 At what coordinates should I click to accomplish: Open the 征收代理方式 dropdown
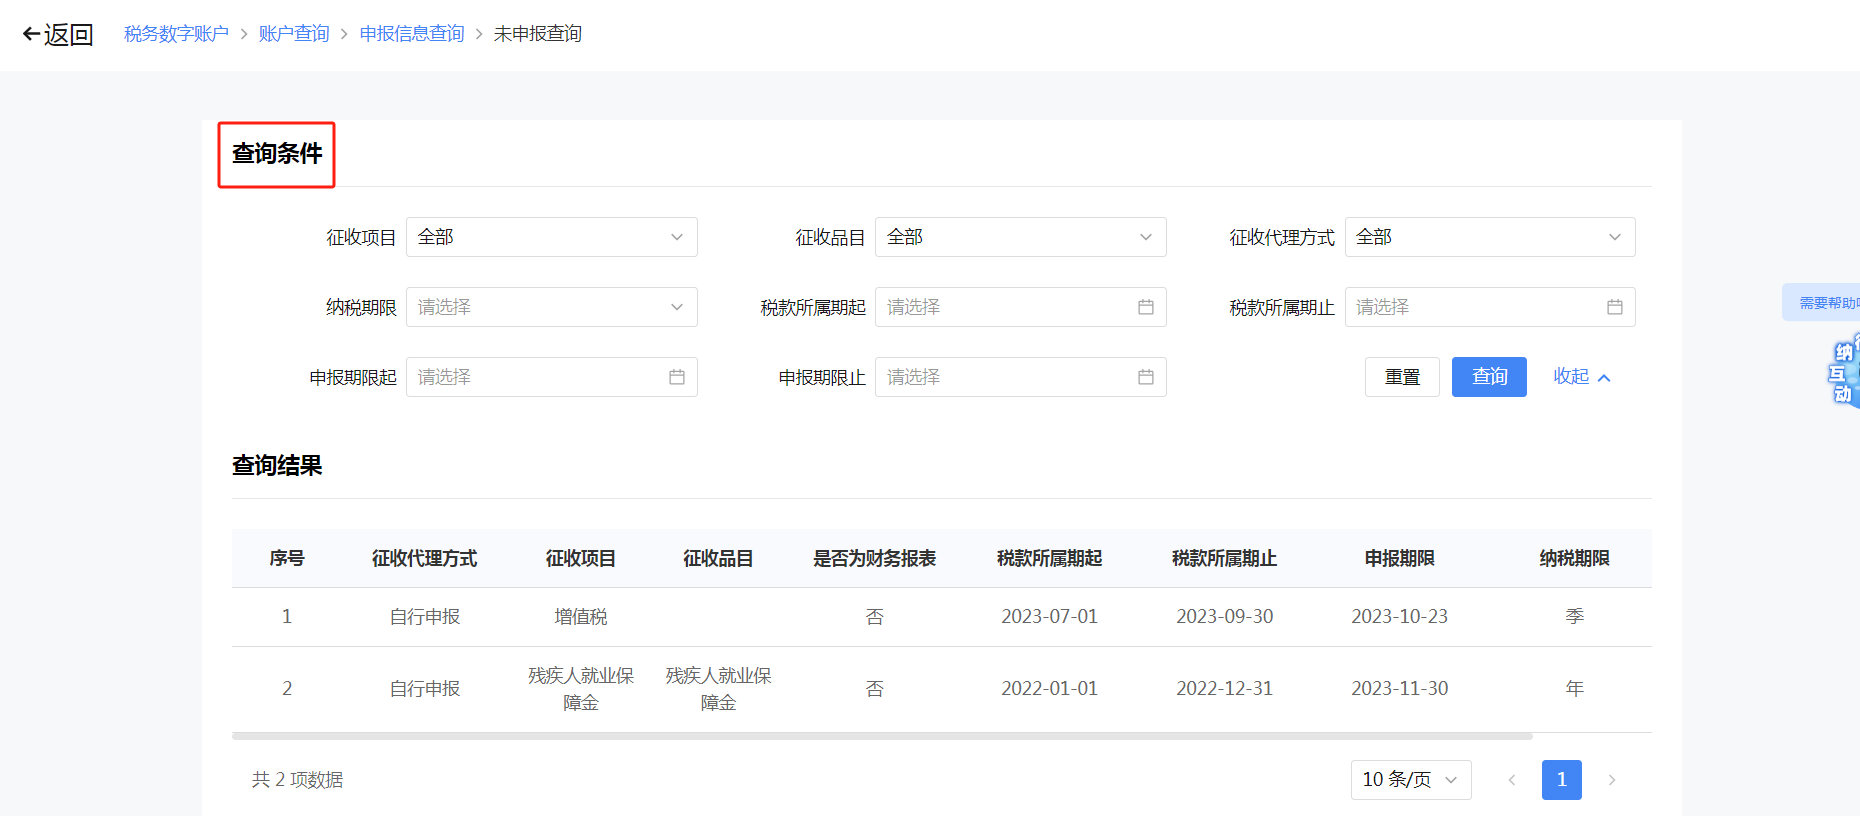point(1489,237)
